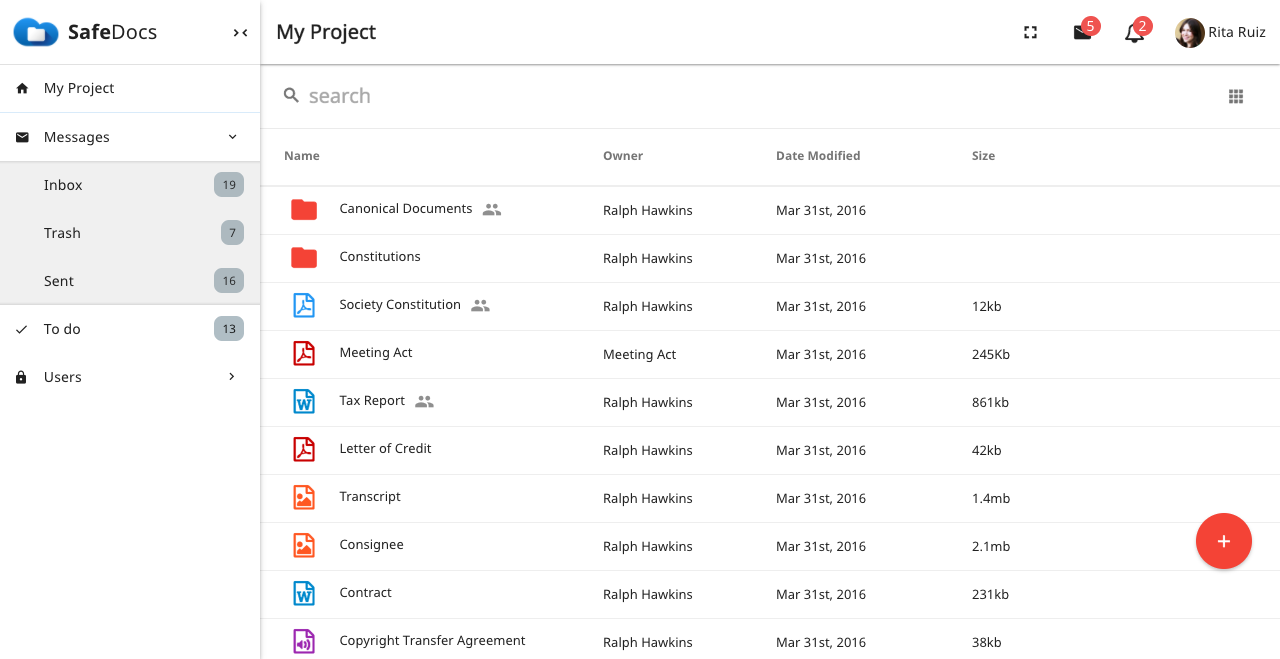The width and height of the screenshot is (1280, 659).
Task: Collapse the Messages menu chevron
Action: pyautogui.click(x=232, y=137)
